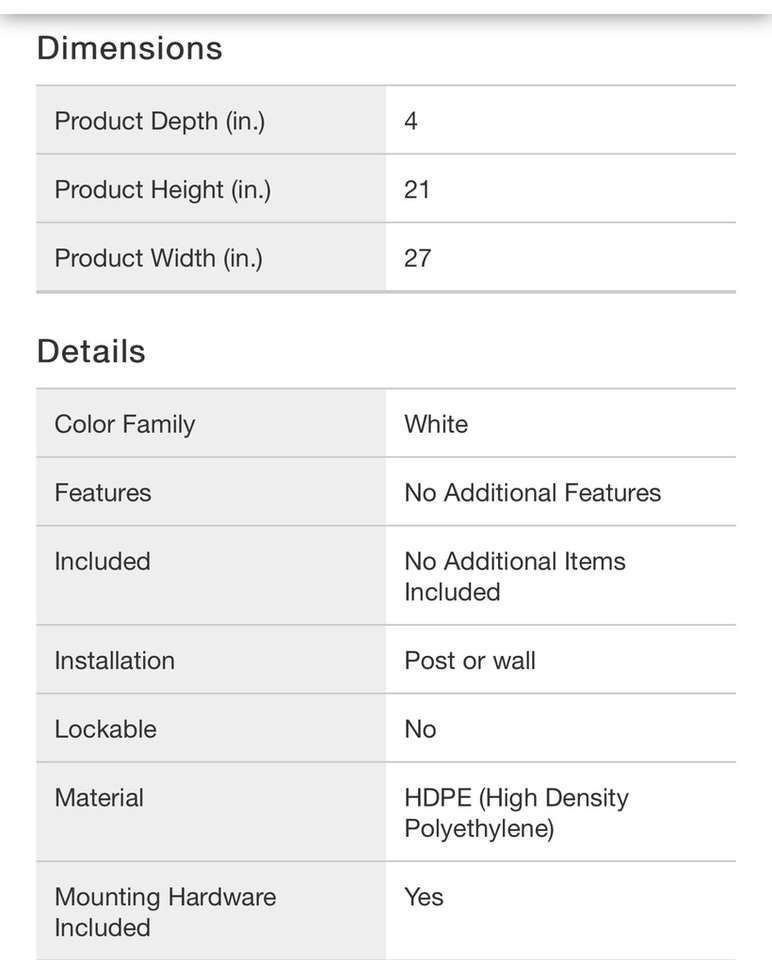Click the Product Width value 27
The image size is (772, 960).
[417, 258]
